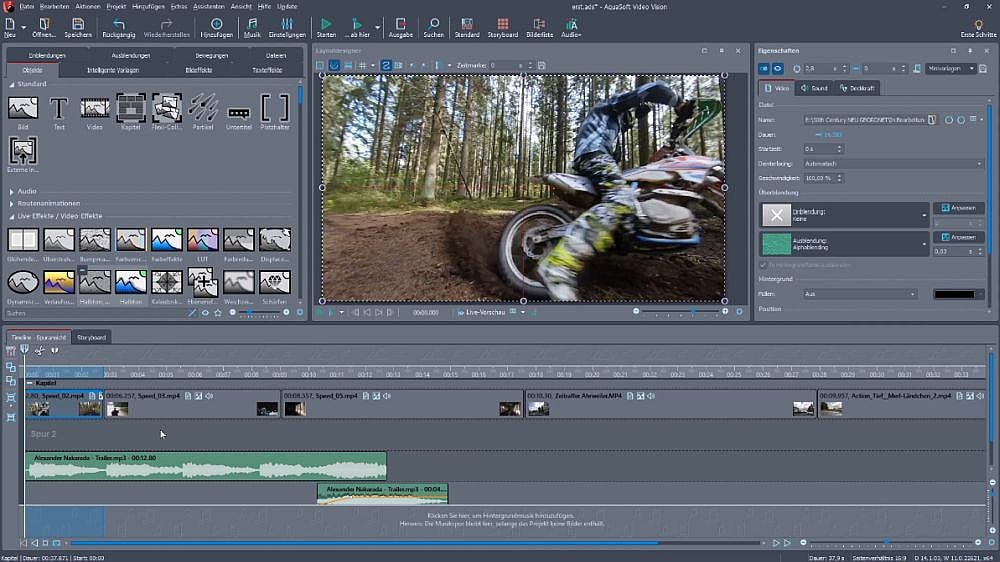This screenshot has height=562, width=1000.
Task: Pick the LUT live effect icon
Action: pyautogui.click(x=203, y=240)
